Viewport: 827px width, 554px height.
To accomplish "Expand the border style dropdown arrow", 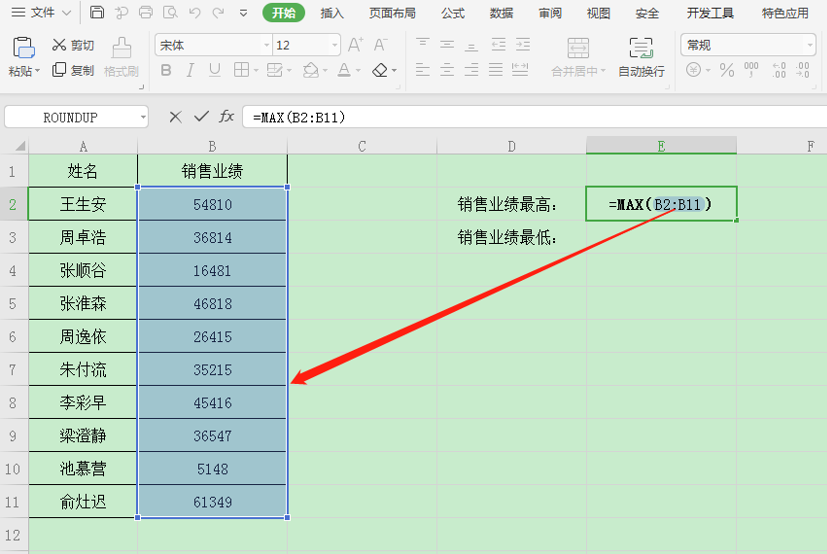I will pos(256,70).
